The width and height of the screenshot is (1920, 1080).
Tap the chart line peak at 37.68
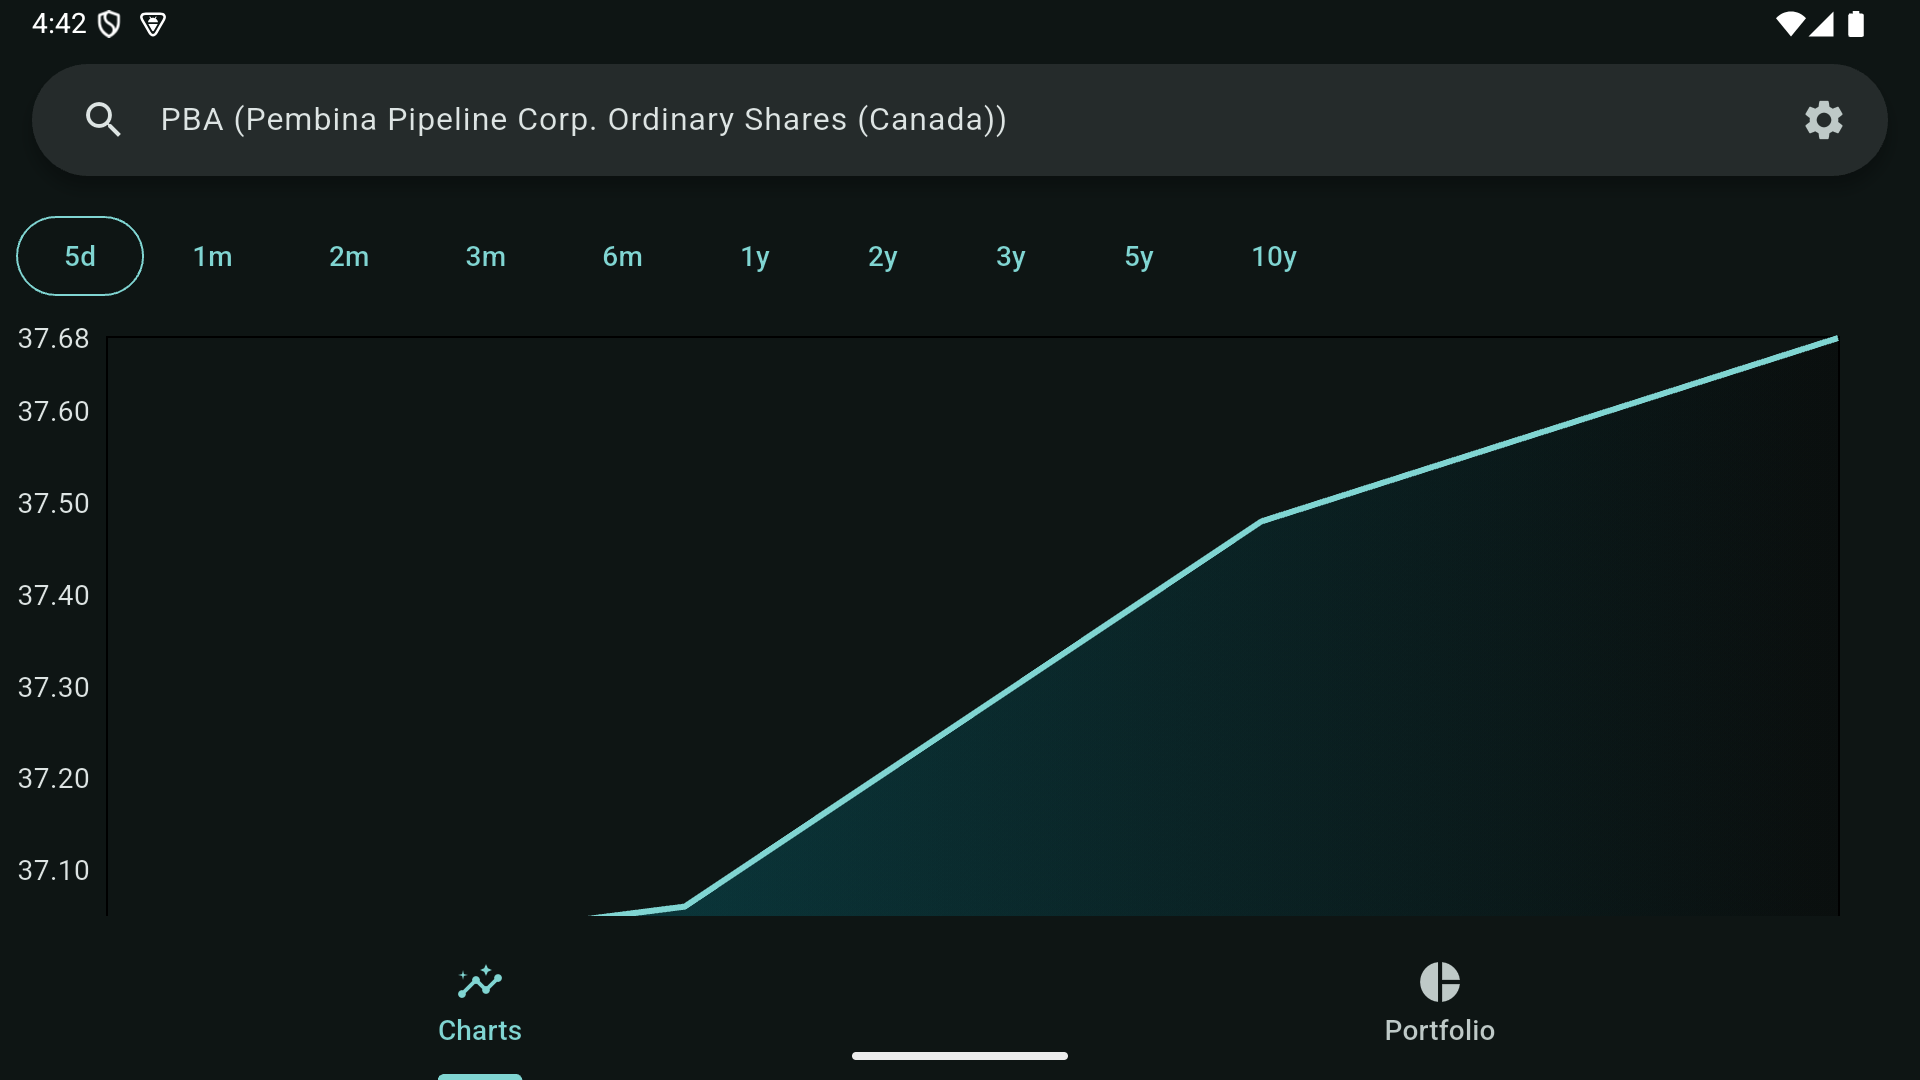coord(1835,340)
